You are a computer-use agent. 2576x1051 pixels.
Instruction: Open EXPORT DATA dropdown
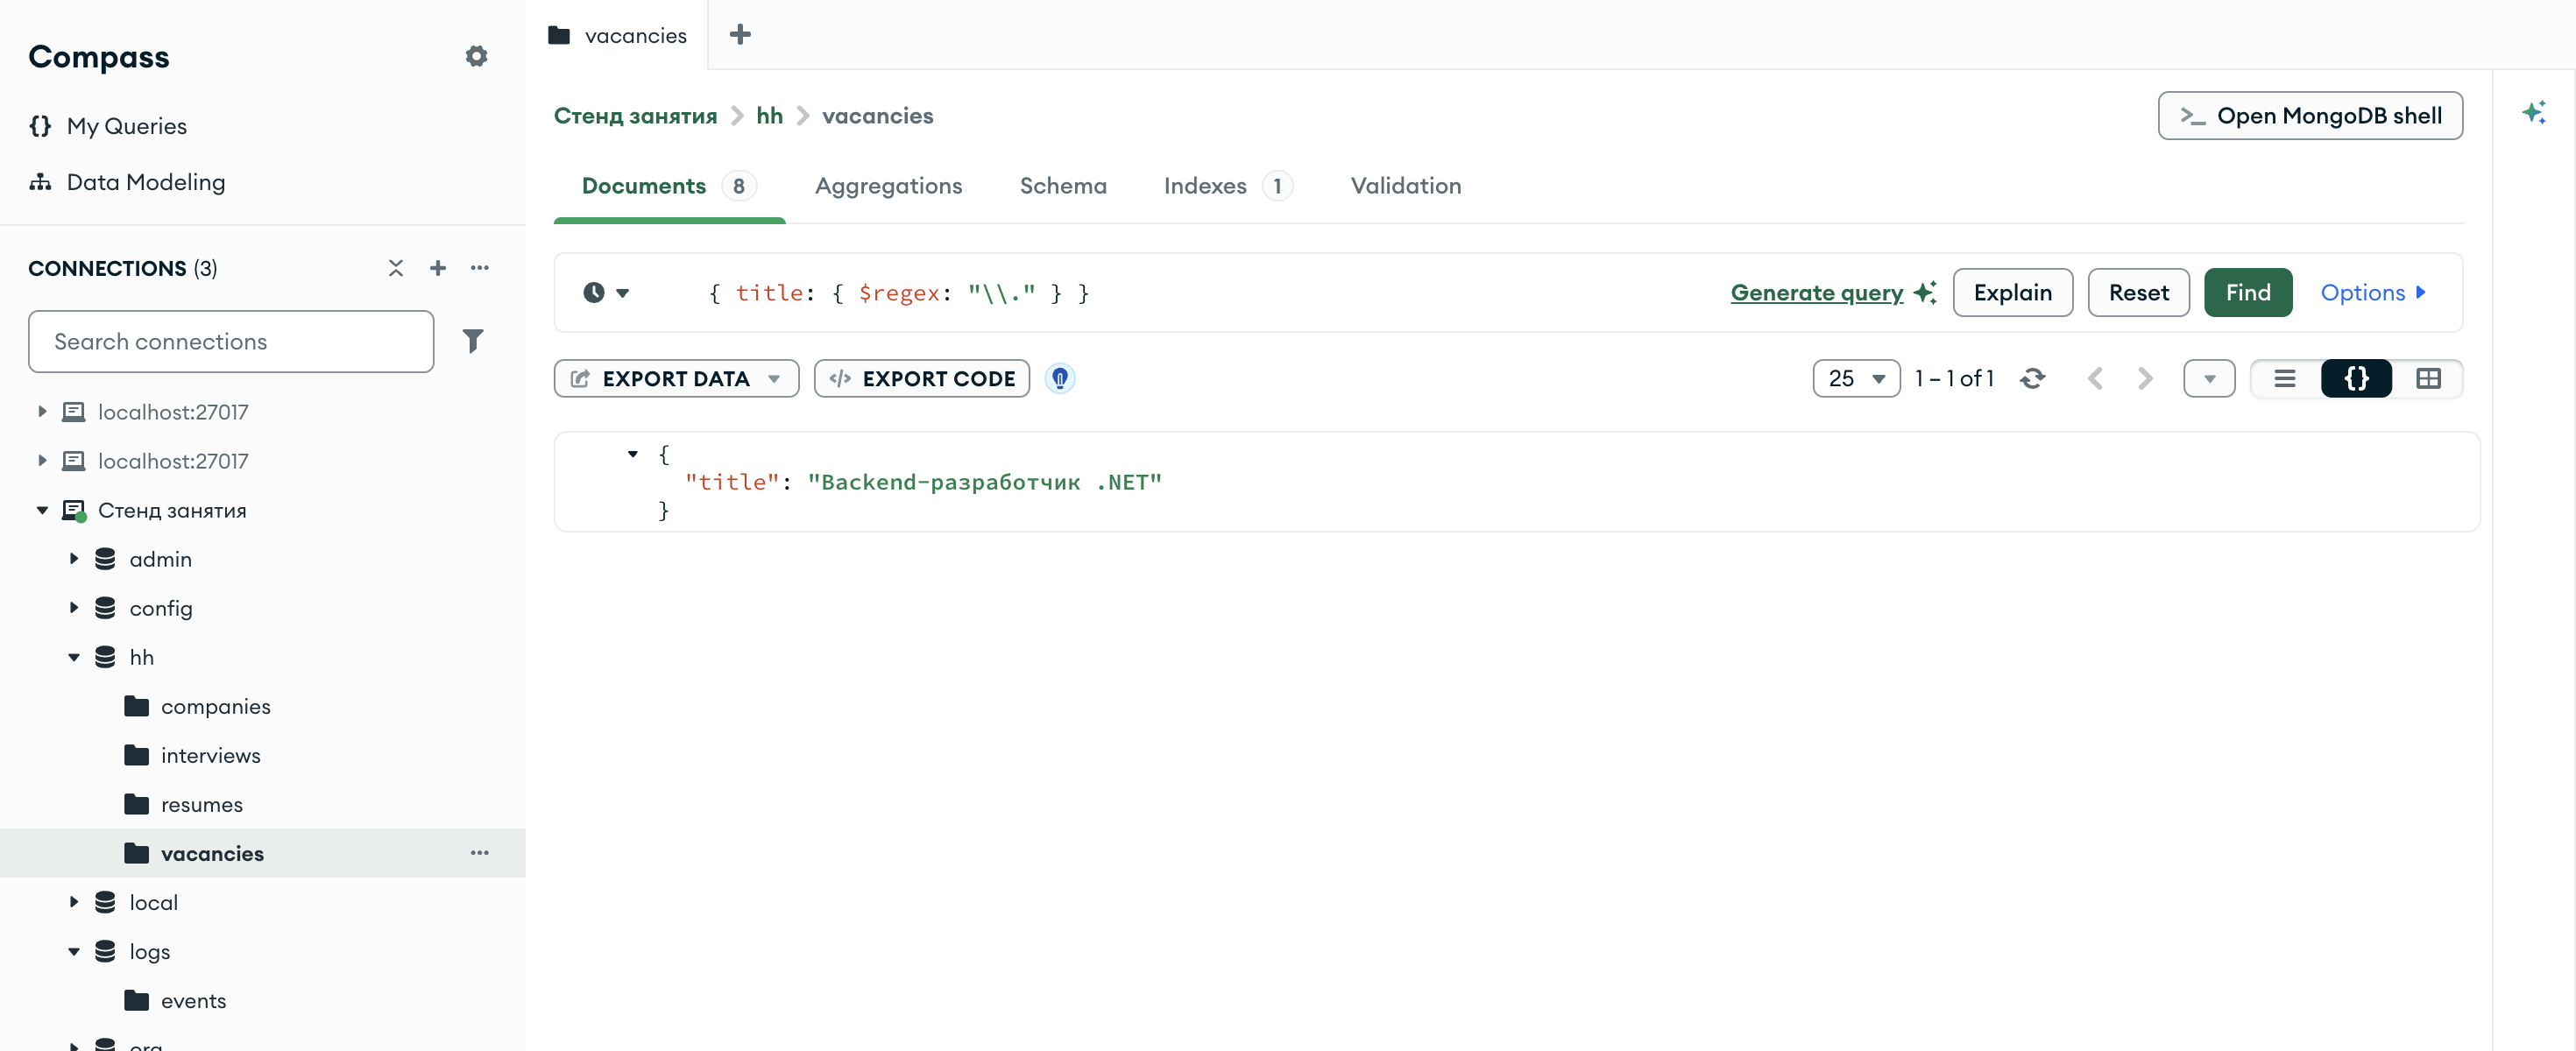(676, 378)
